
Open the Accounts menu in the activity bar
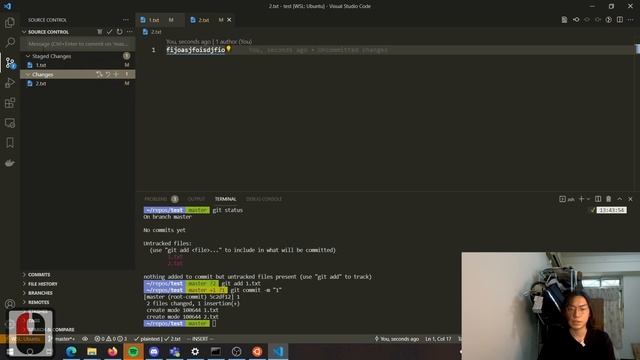point(10,304)
